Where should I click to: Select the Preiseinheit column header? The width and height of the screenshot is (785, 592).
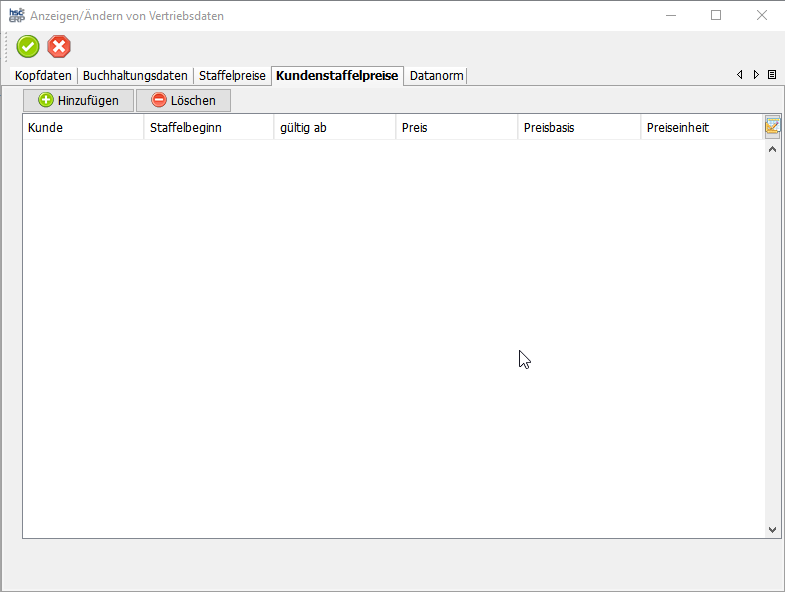(x=701, y=128)
